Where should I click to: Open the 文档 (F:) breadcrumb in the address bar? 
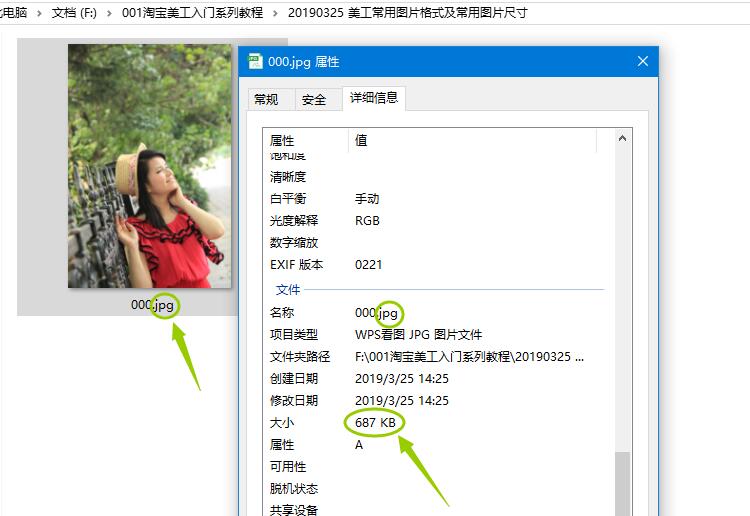point(74,13)
